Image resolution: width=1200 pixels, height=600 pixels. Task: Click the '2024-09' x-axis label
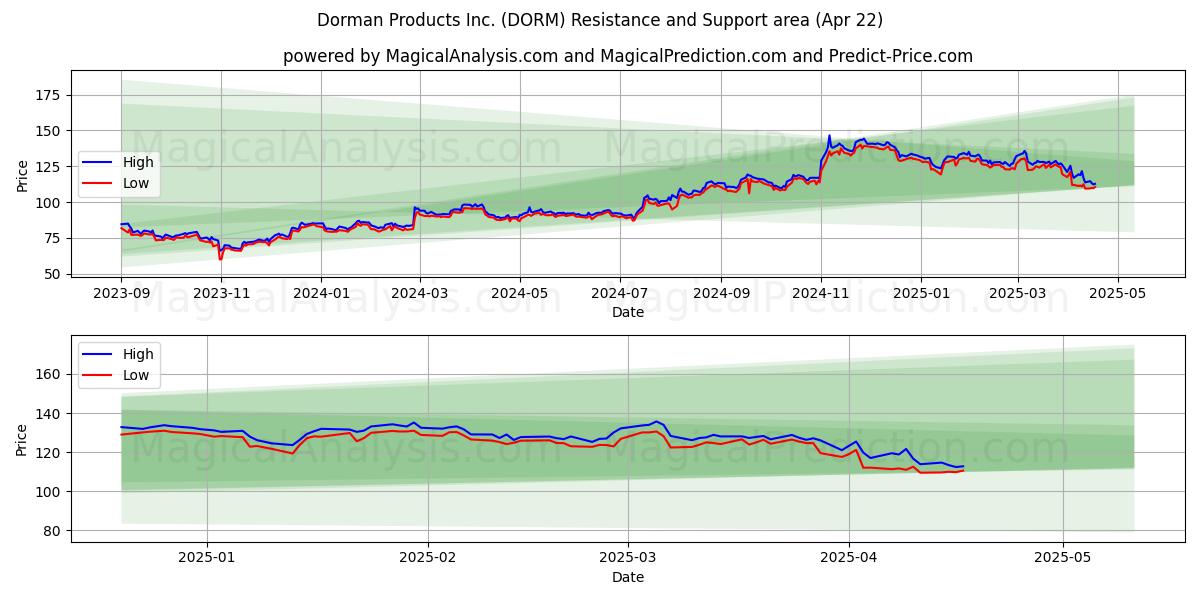[720, 295]
